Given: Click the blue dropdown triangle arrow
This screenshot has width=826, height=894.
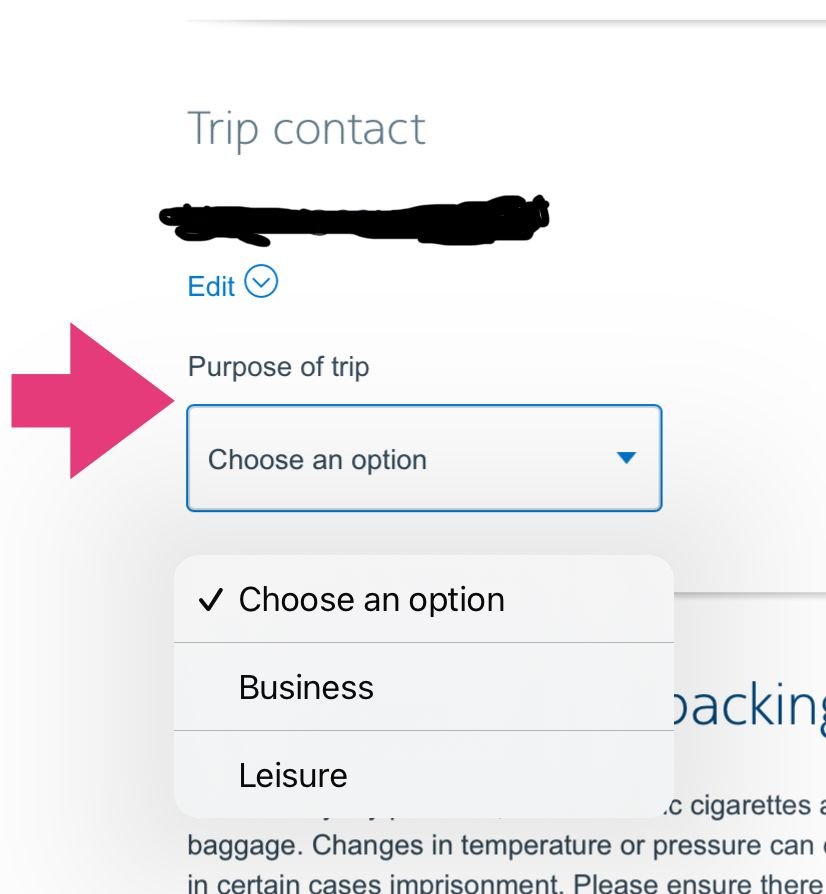Looking at the screenshot, I should [x=626, y=458].
